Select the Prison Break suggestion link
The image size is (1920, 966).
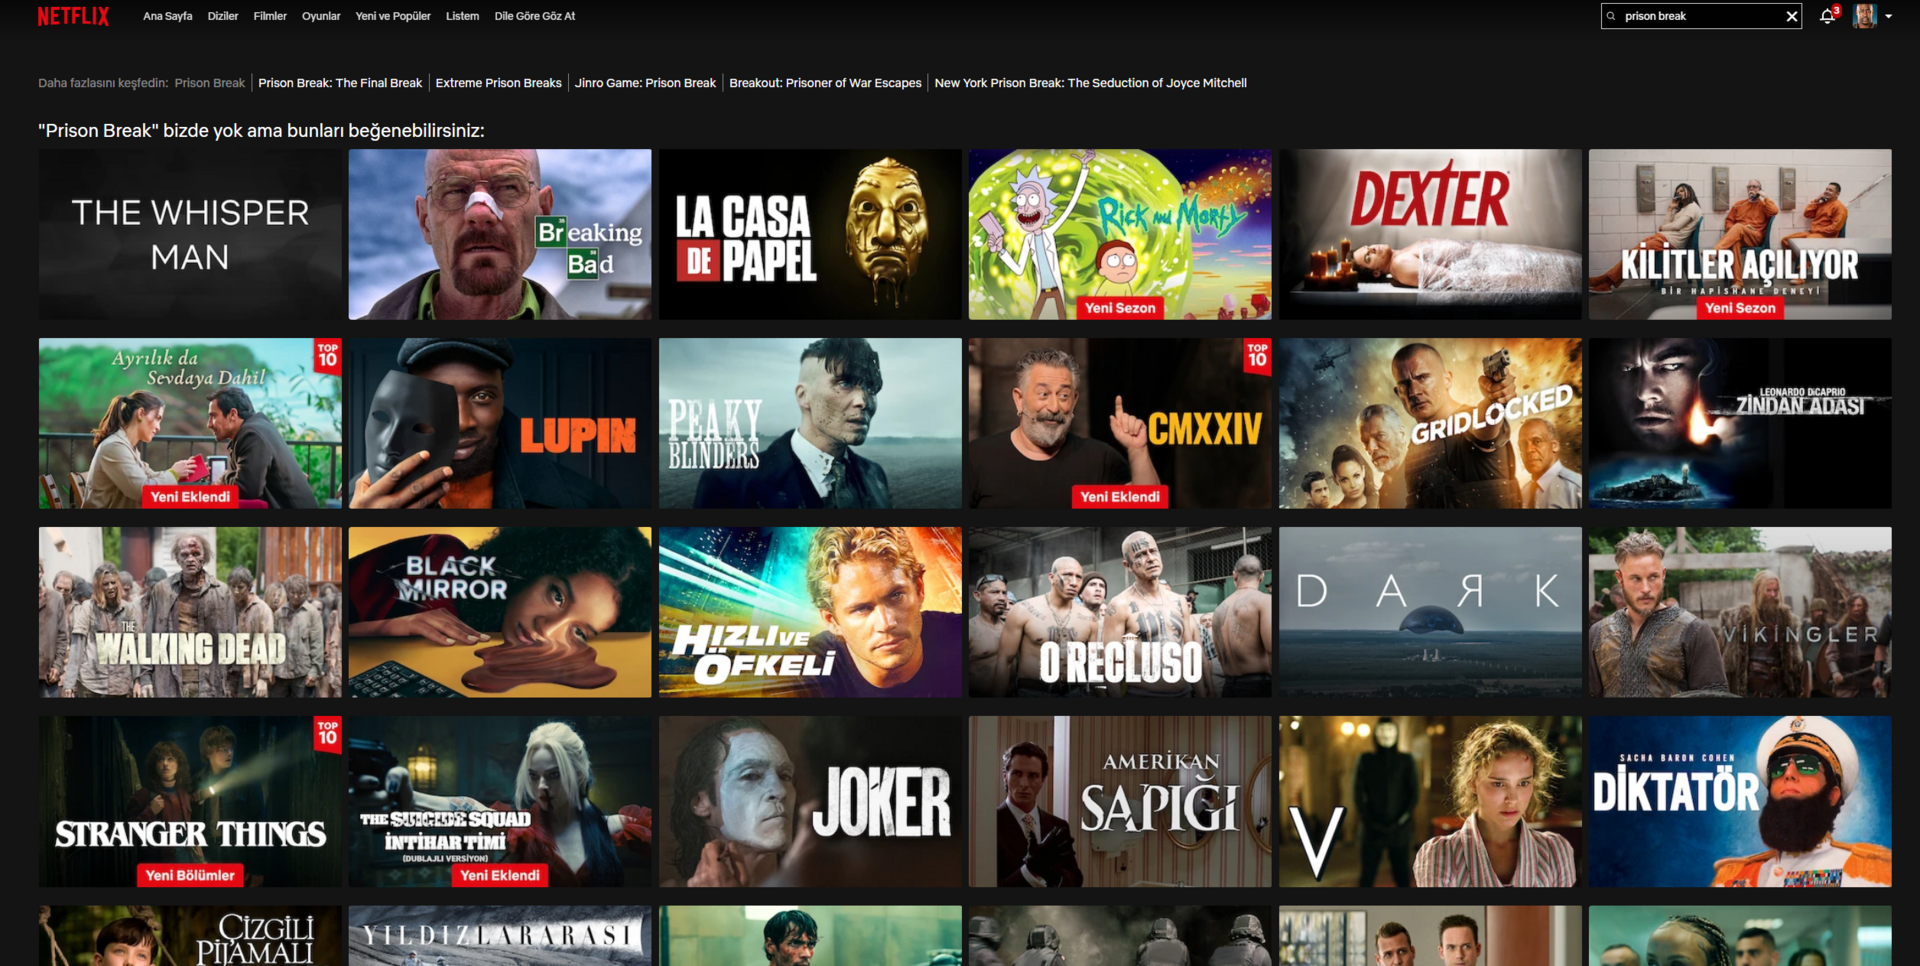coord(210,83)
